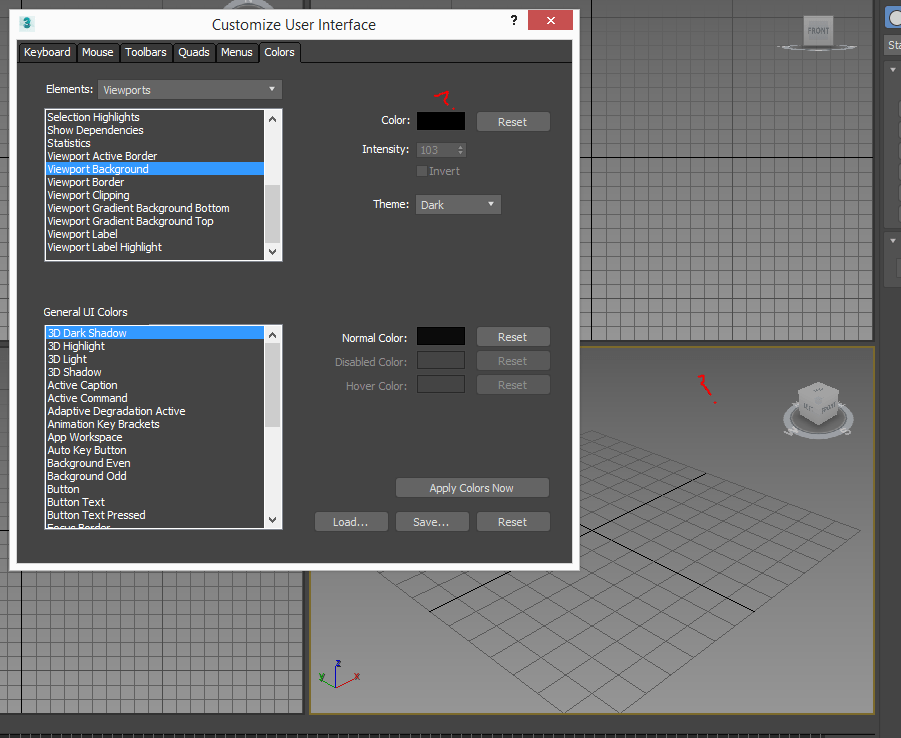The height and width of the screenshot is (738, 901).
Task: Select Viewport Gradient Background Top in list
Action: 130,221
